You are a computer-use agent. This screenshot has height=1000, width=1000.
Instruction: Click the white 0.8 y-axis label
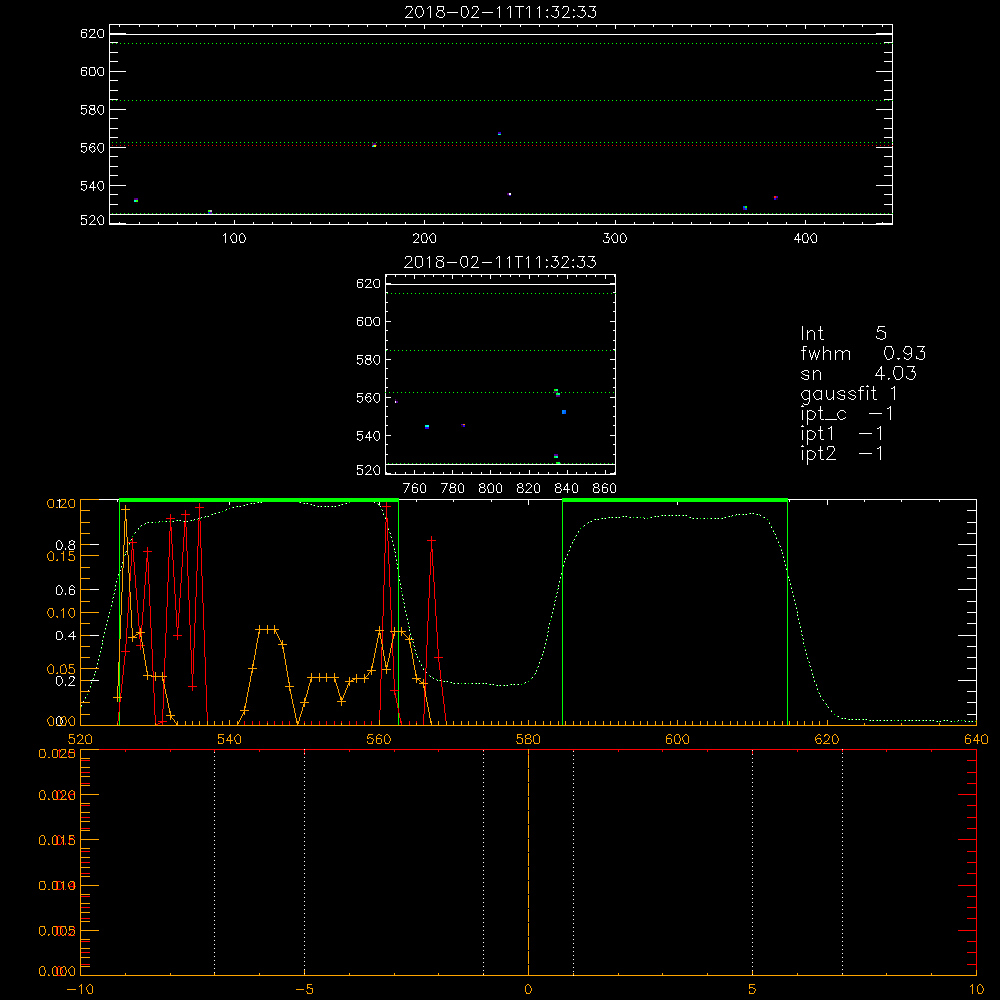coord(66,545)
